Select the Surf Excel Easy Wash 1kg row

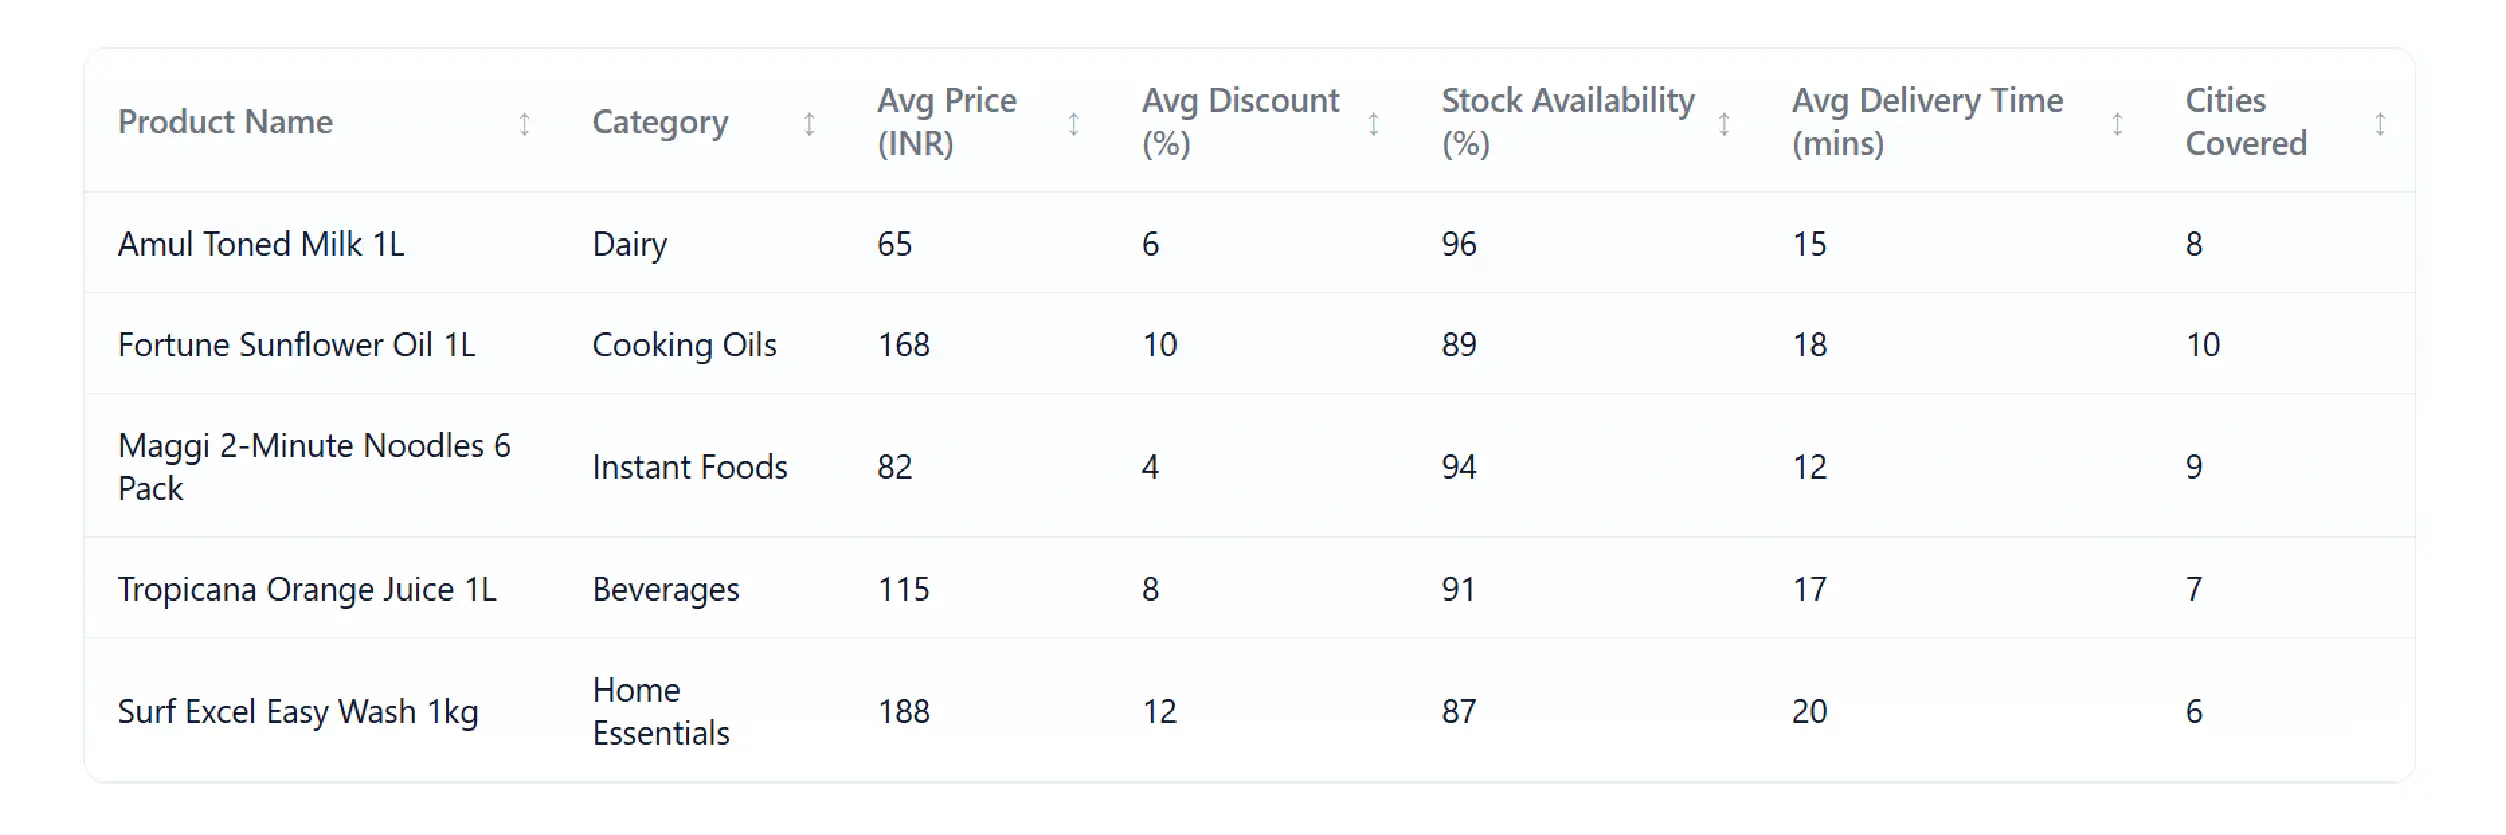point(298,712)
